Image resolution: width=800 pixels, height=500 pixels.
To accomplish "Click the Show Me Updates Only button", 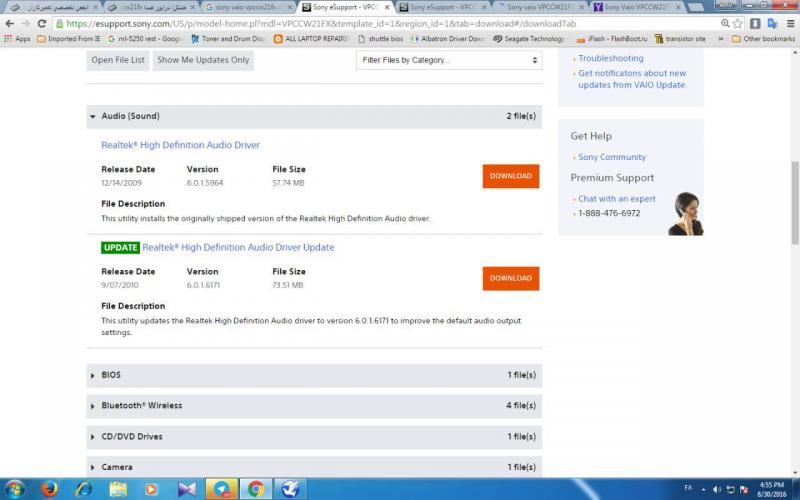I will coord(203,60).
